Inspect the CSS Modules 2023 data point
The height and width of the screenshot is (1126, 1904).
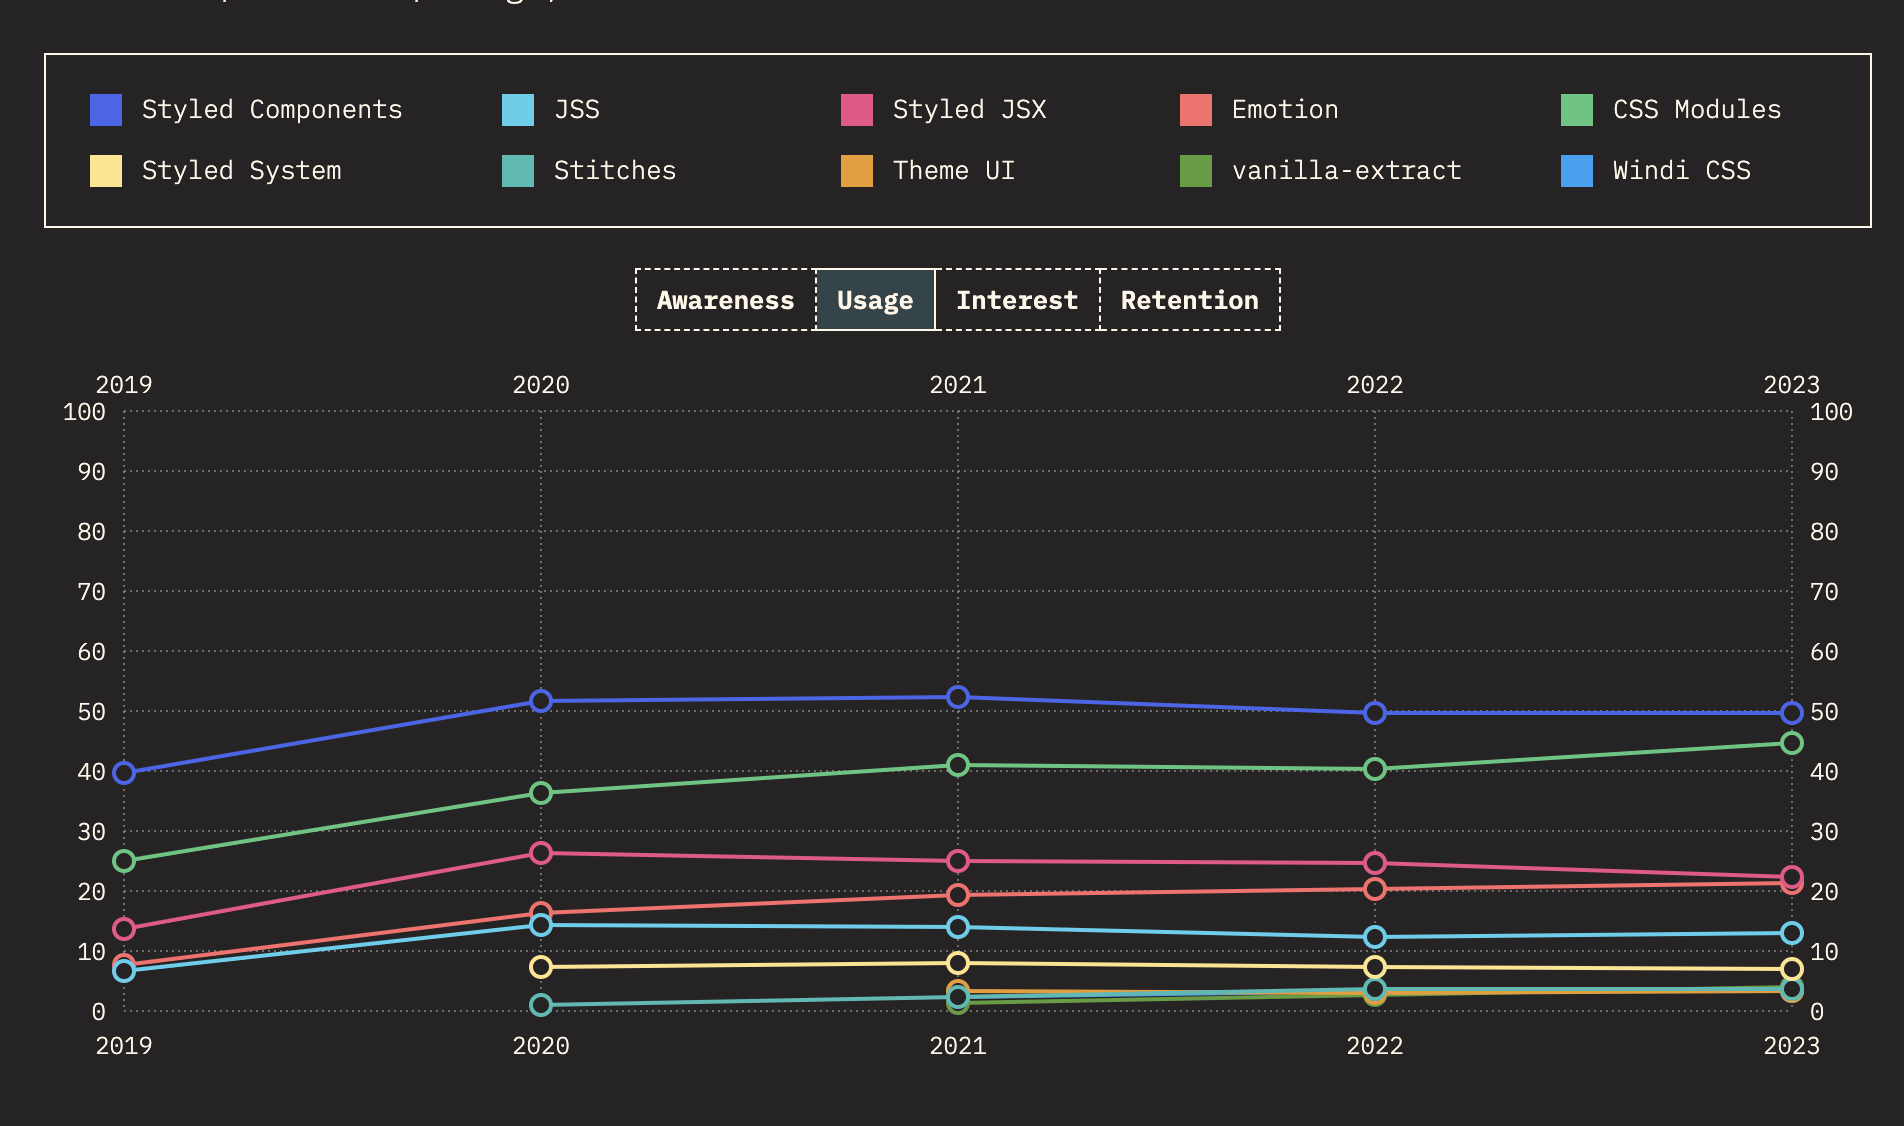1792,743
